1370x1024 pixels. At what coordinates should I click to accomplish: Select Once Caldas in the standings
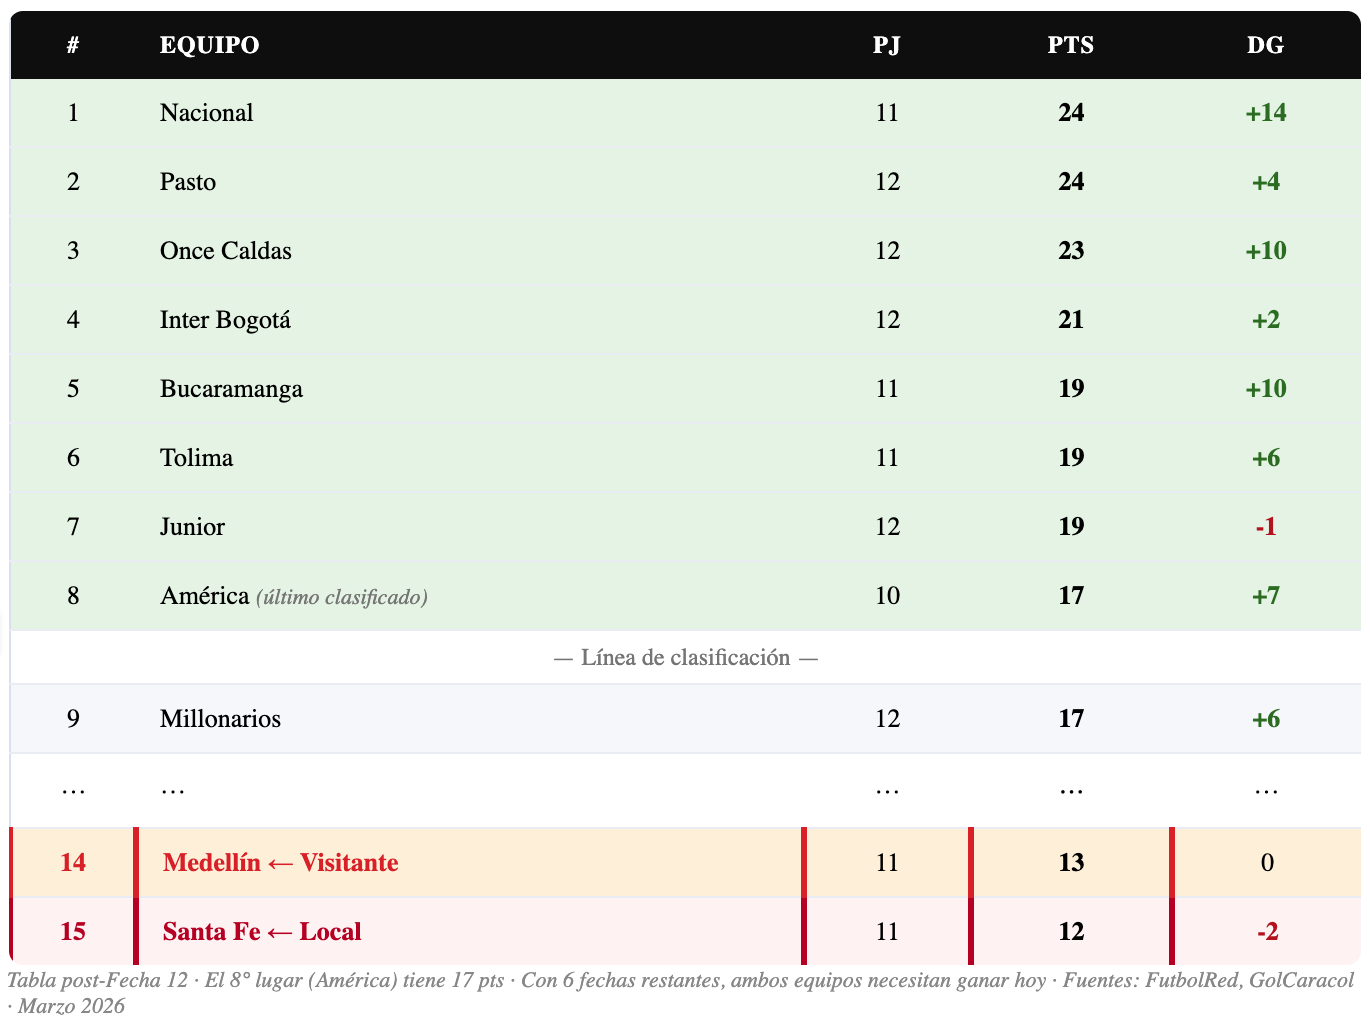tap(226, 251)
